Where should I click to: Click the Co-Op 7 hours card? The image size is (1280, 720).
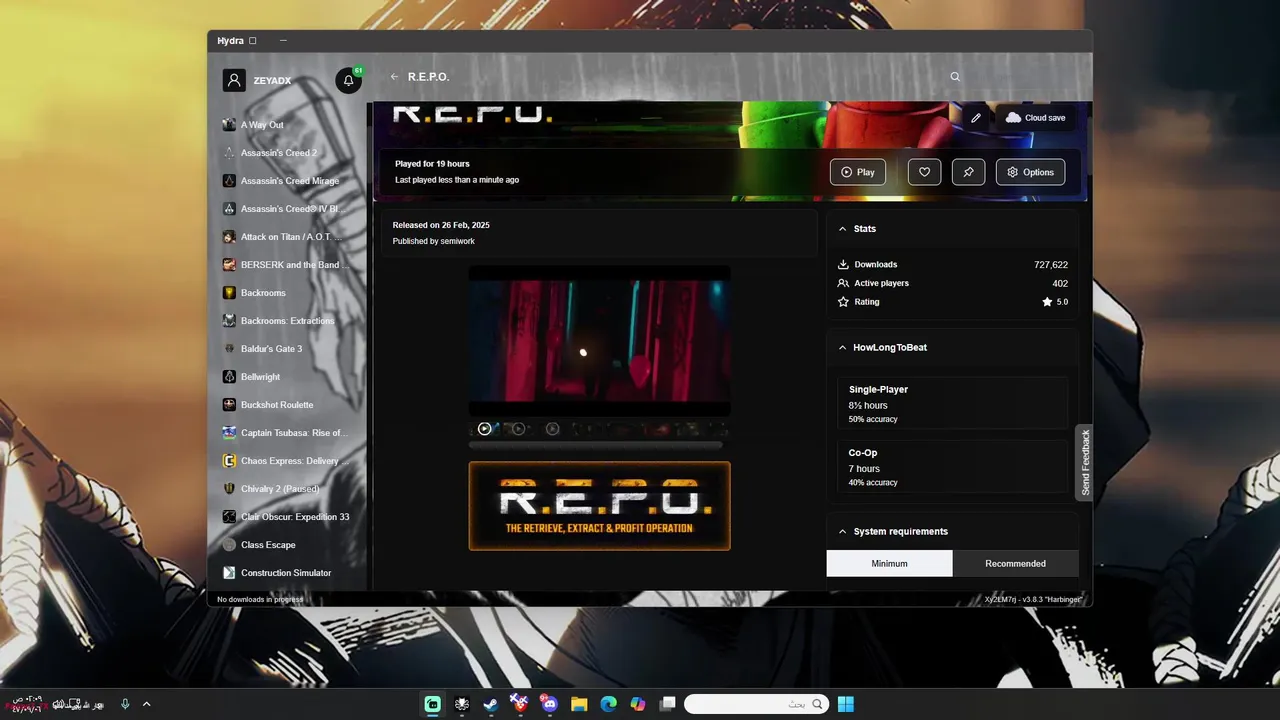952,467
